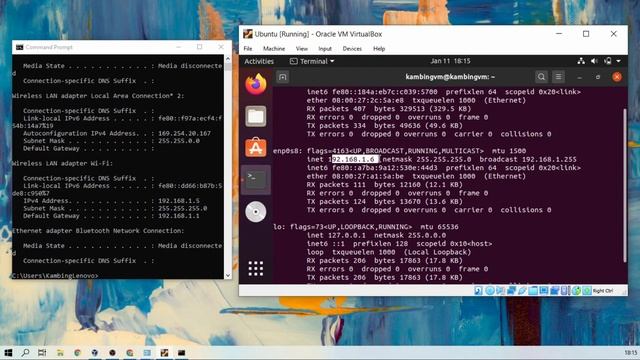Image resolution: width=640 pixels, height=360 pixels.
Task: Click display indicator in VirtualBox status bar
Action: (x=544, y=291)
